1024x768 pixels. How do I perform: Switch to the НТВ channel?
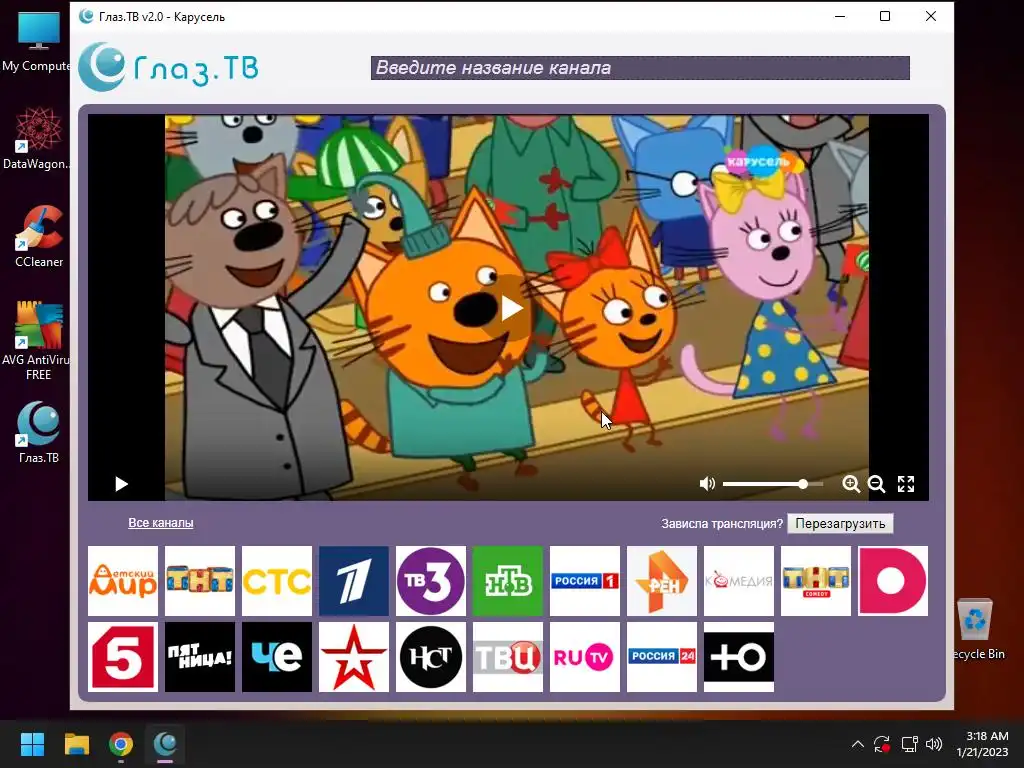tap(507, 581)
